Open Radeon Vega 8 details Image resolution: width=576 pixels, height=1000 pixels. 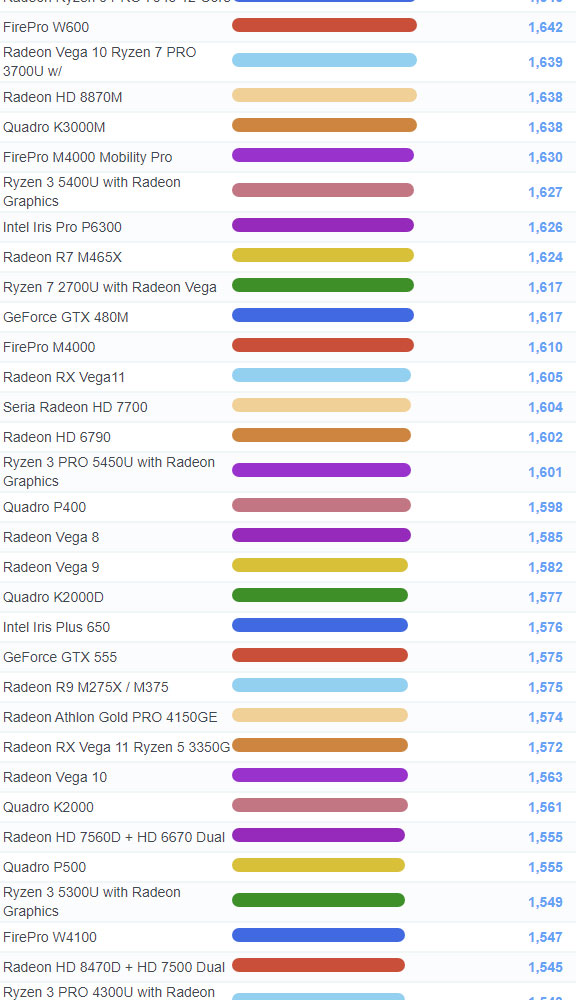[51, 538]
